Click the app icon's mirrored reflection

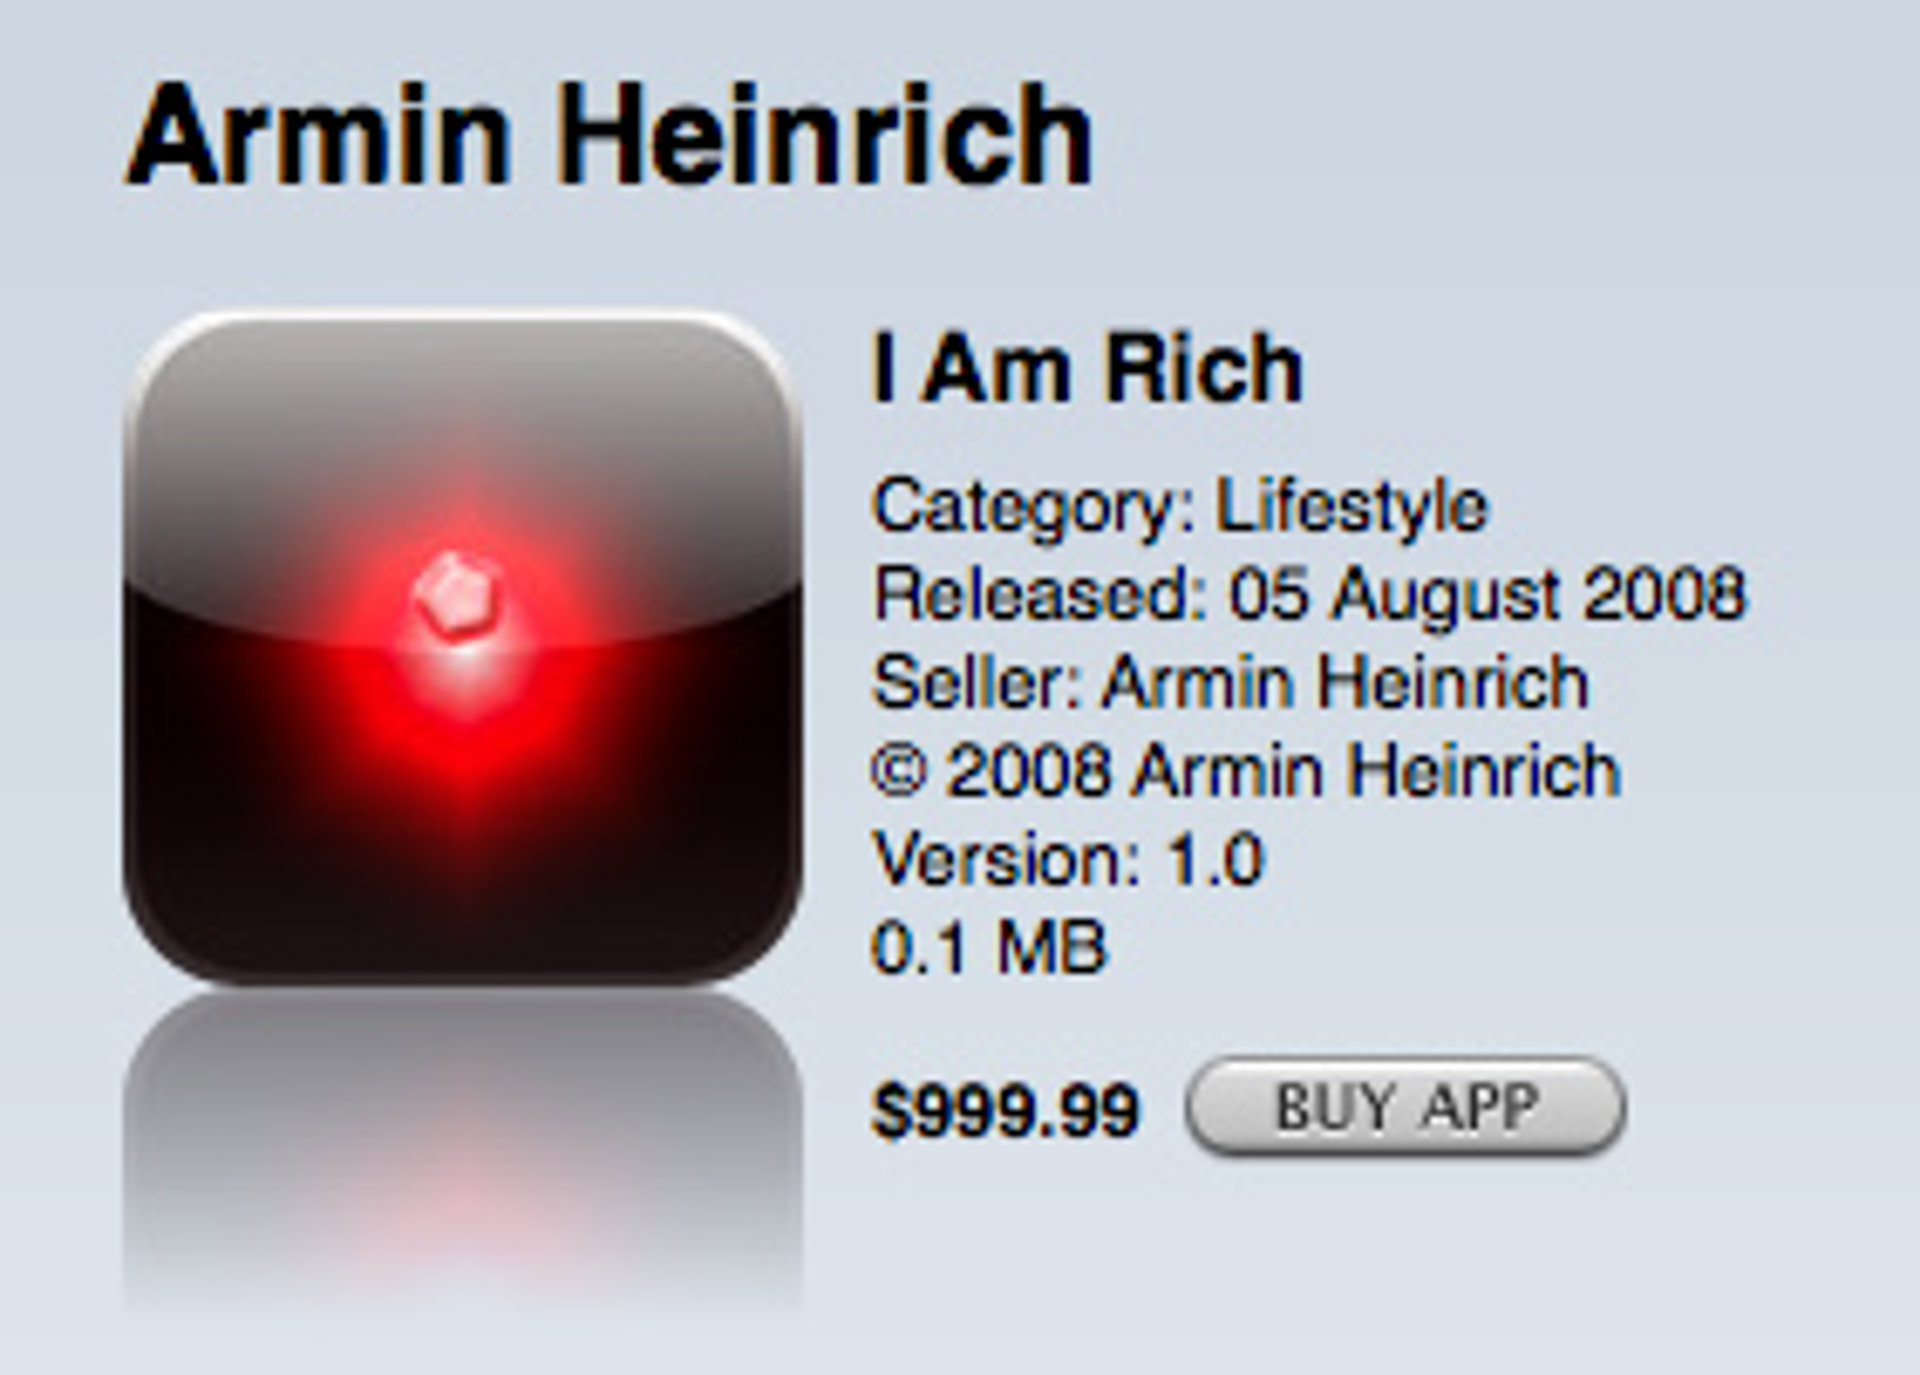click(x=462, y=1150)
